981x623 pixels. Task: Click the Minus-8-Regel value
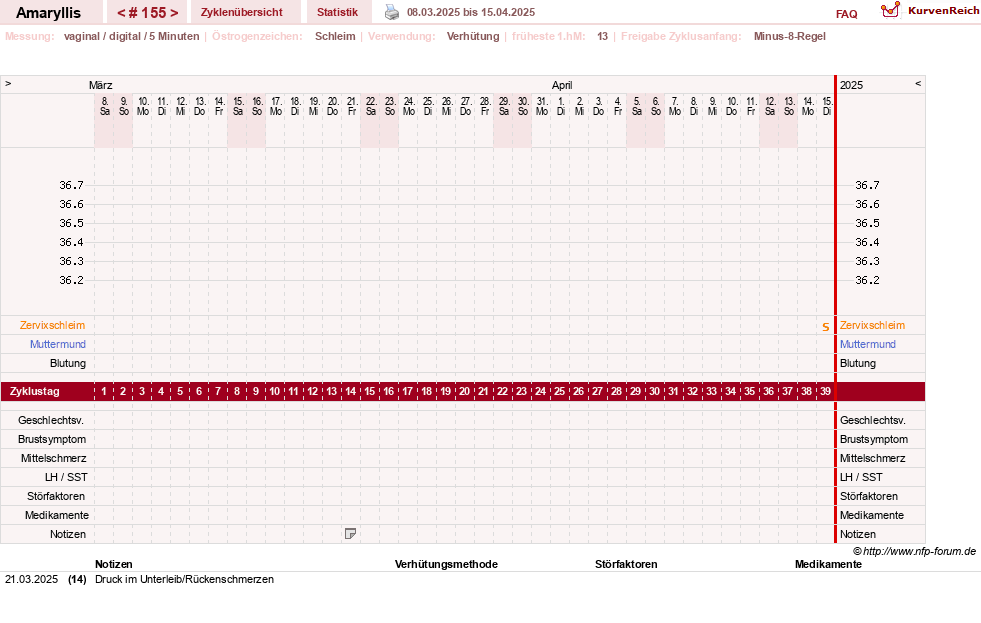790,36
